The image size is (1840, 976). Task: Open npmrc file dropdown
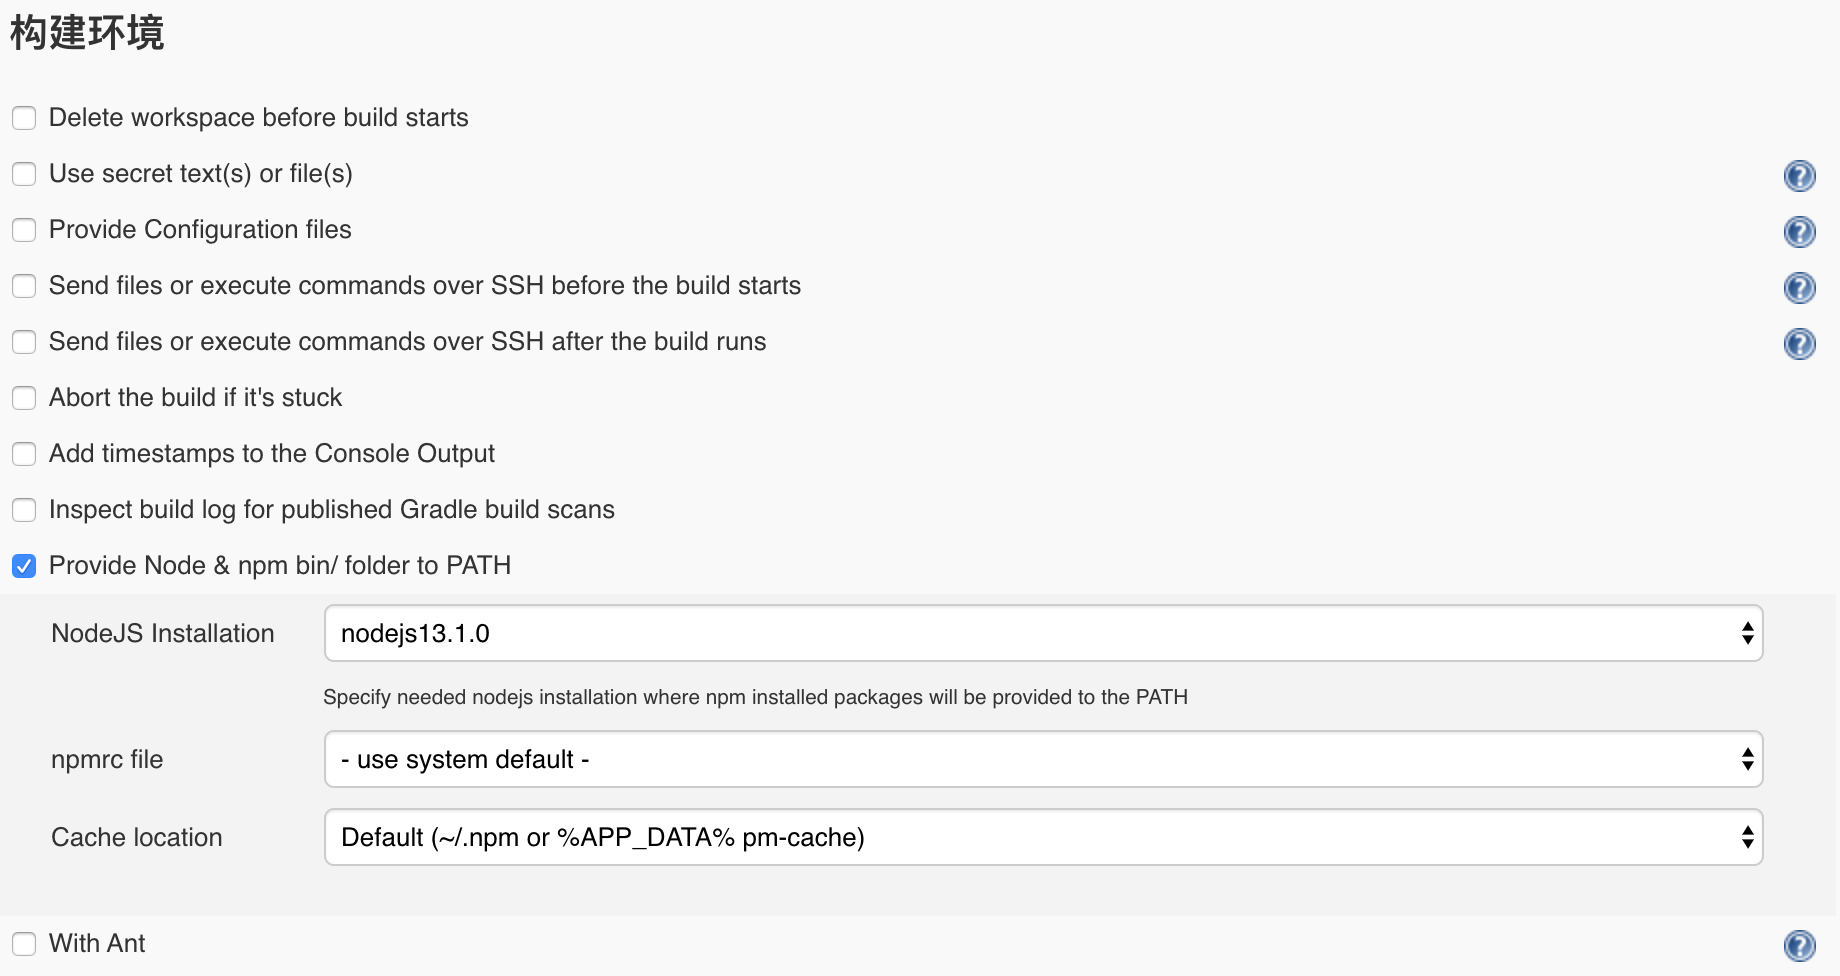(x=1043, y=759)
